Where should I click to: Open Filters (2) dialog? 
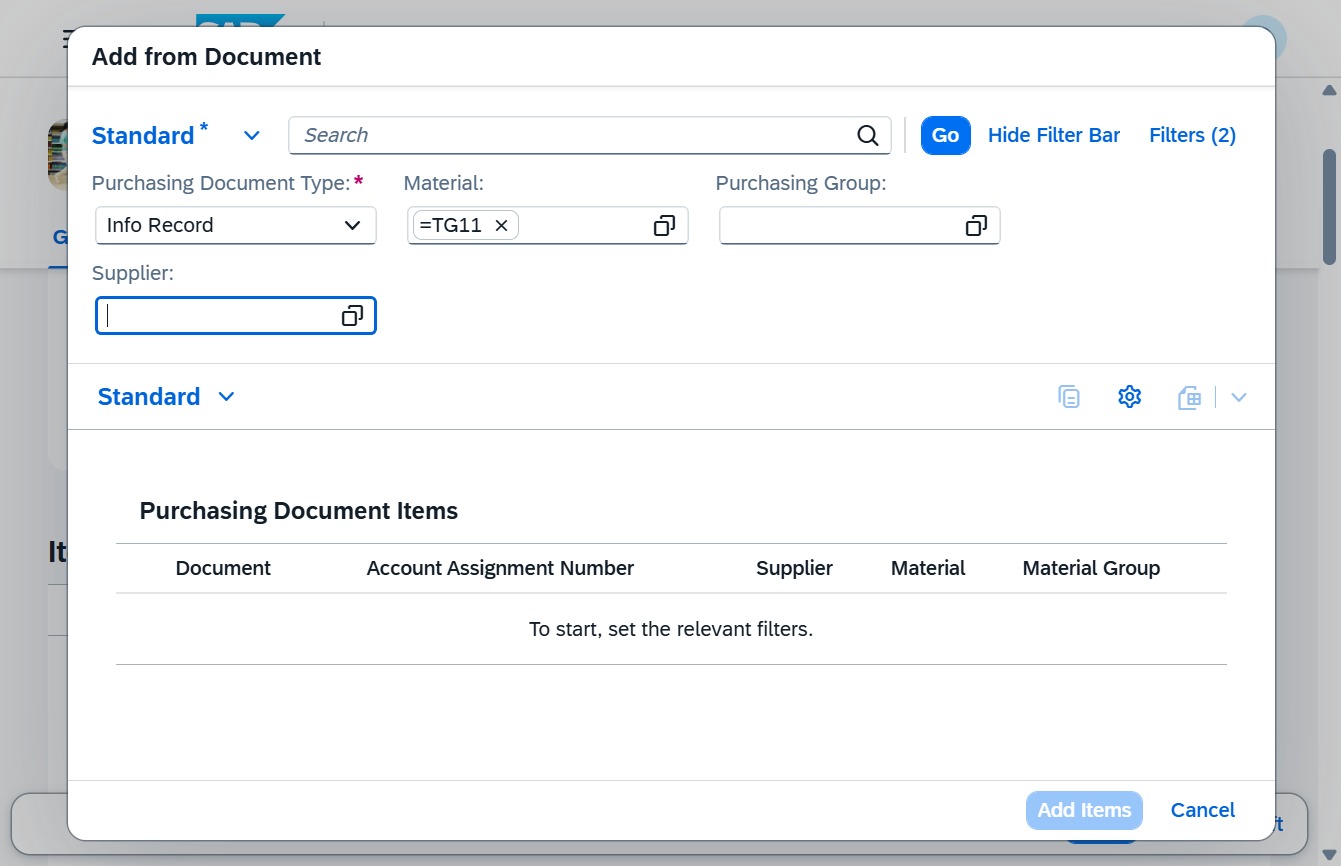(1193, 136)
